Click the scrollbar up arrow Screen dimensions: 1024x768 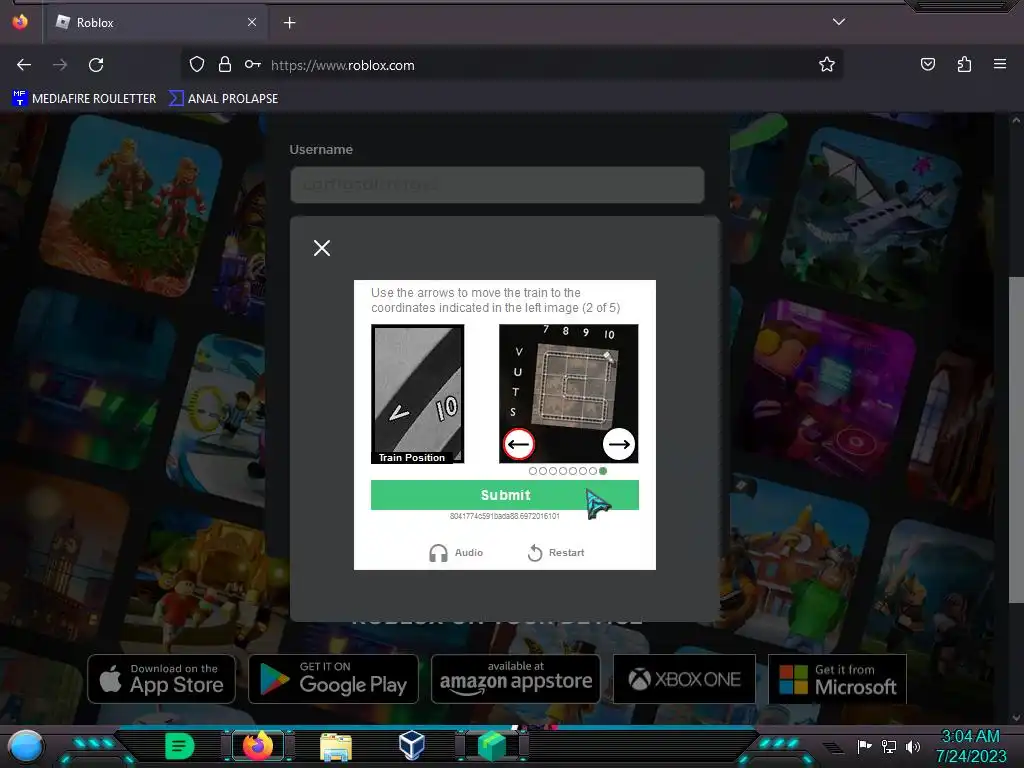tap(1016, 120)
